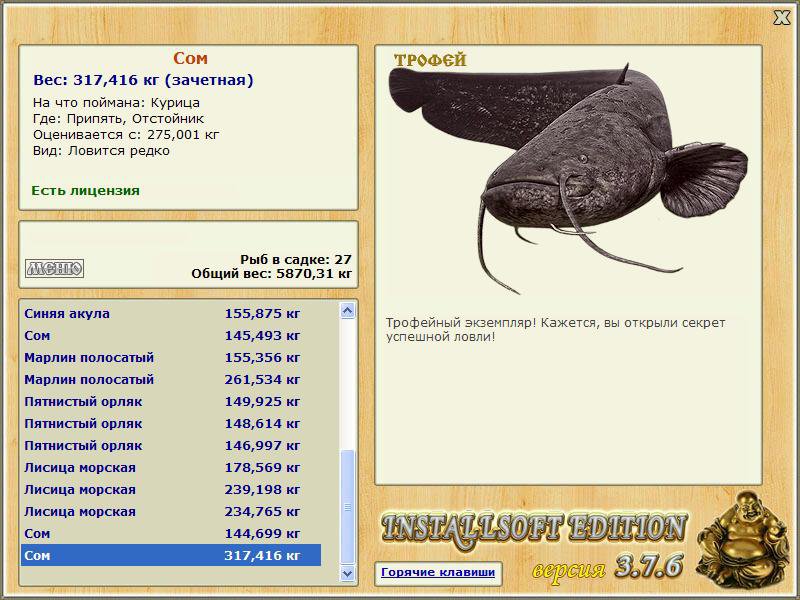Click the версия 3.7.6 label
Screen dimensions: 800x600
point(608,567)
